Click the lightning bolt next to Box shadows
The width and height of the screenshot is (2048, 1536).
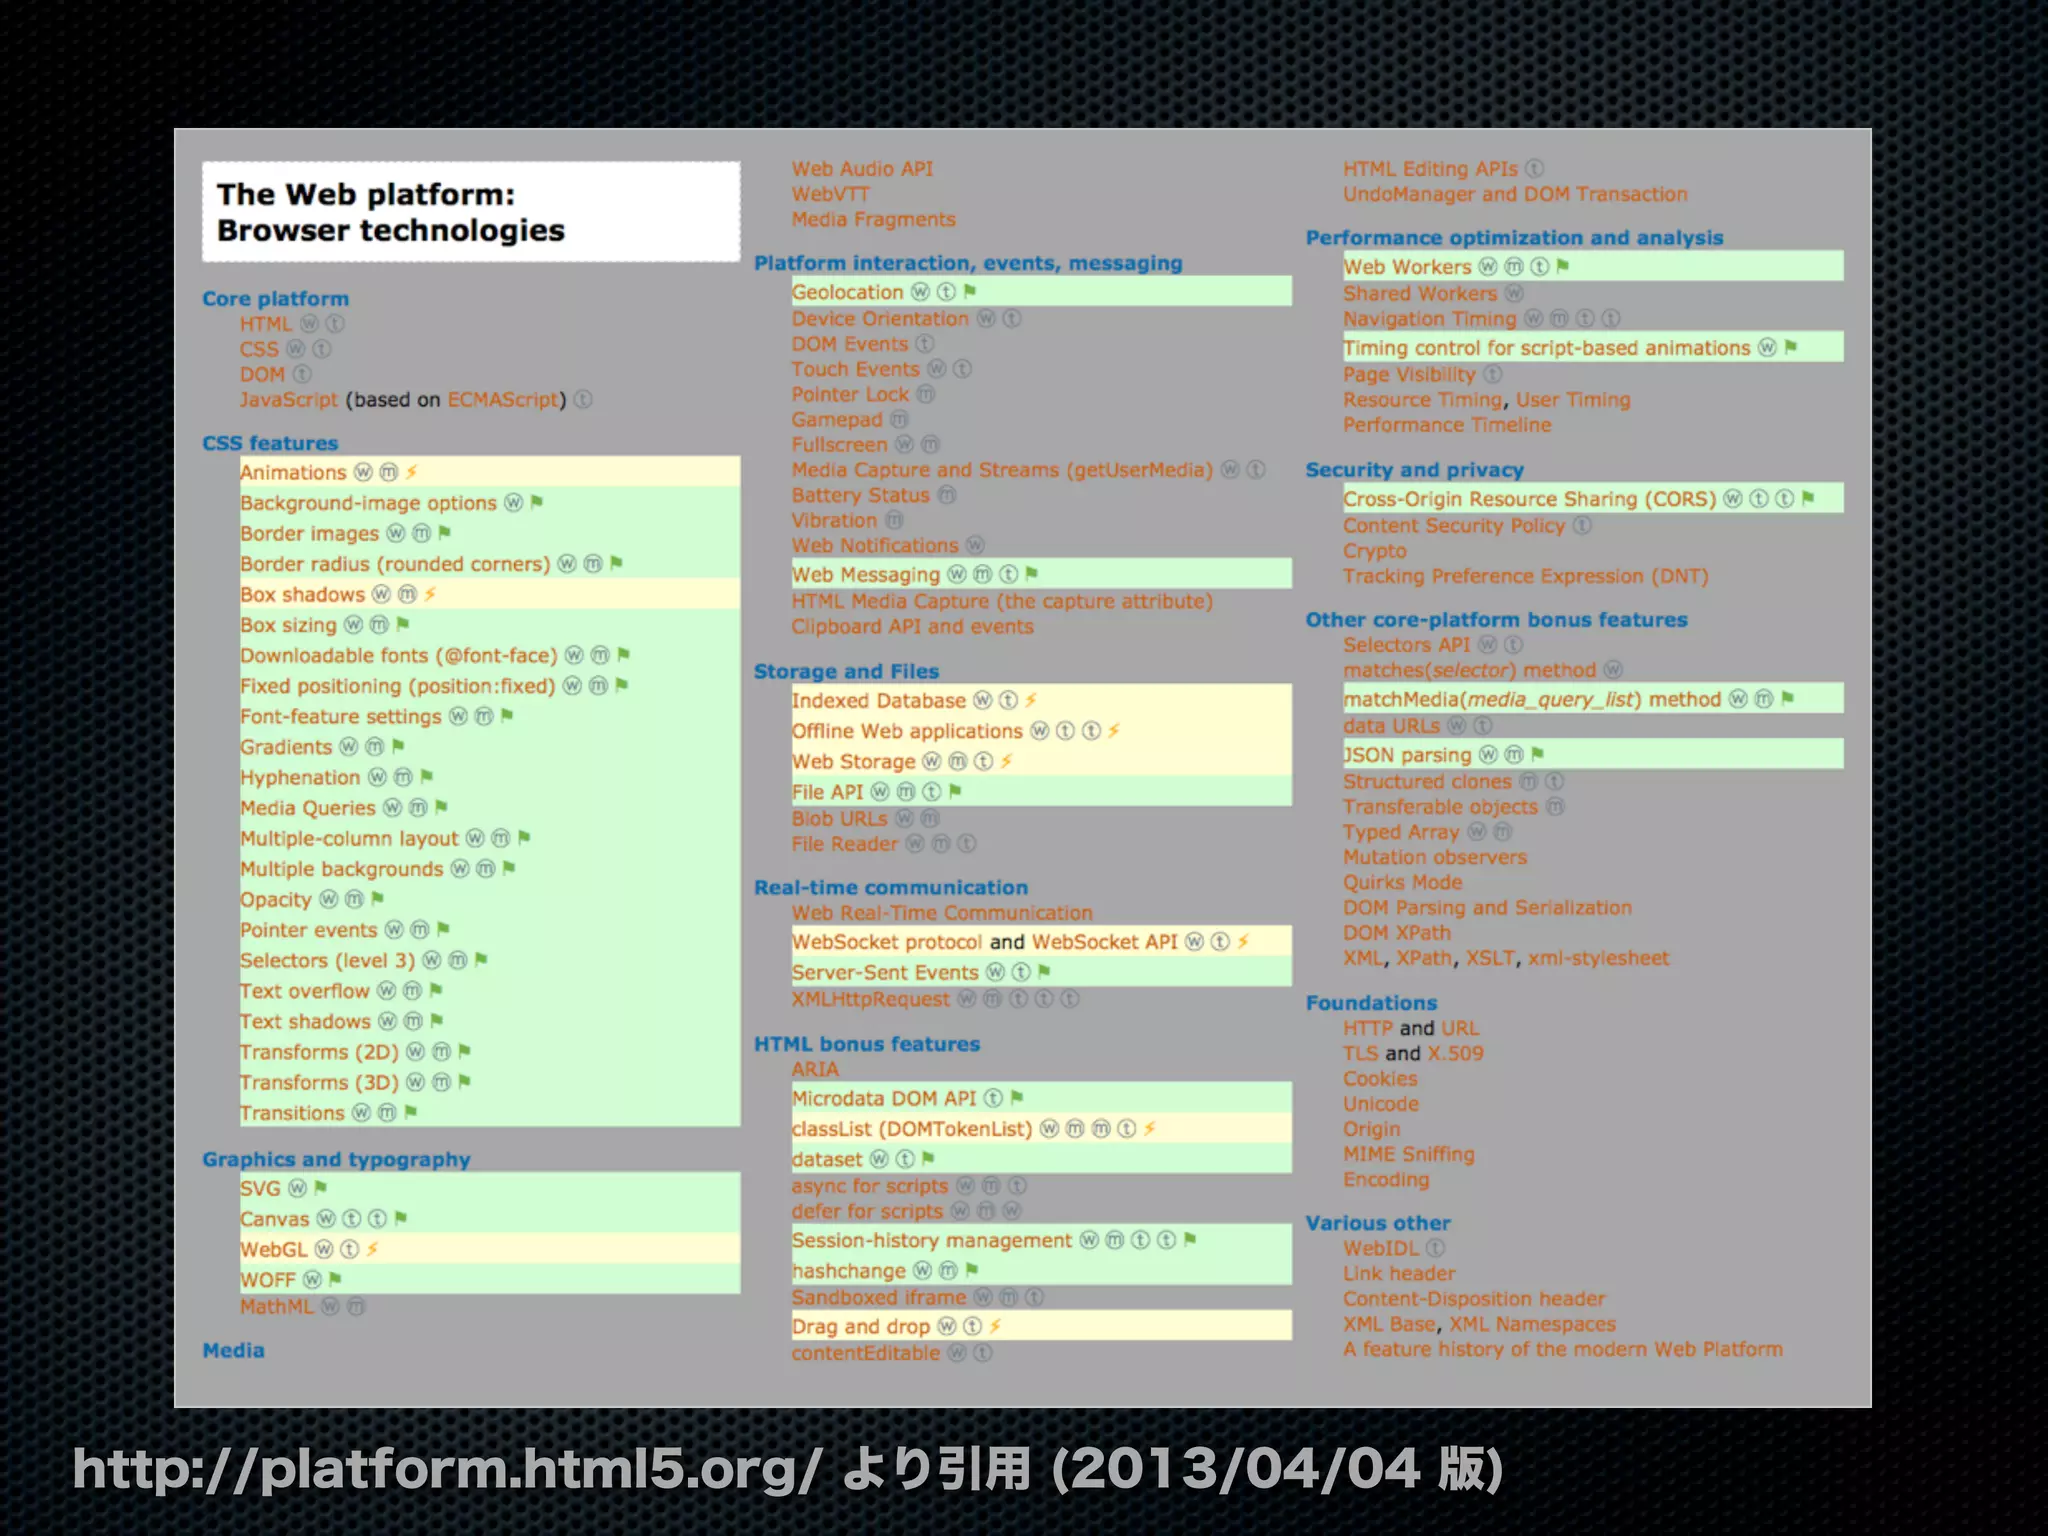point(430,594)
